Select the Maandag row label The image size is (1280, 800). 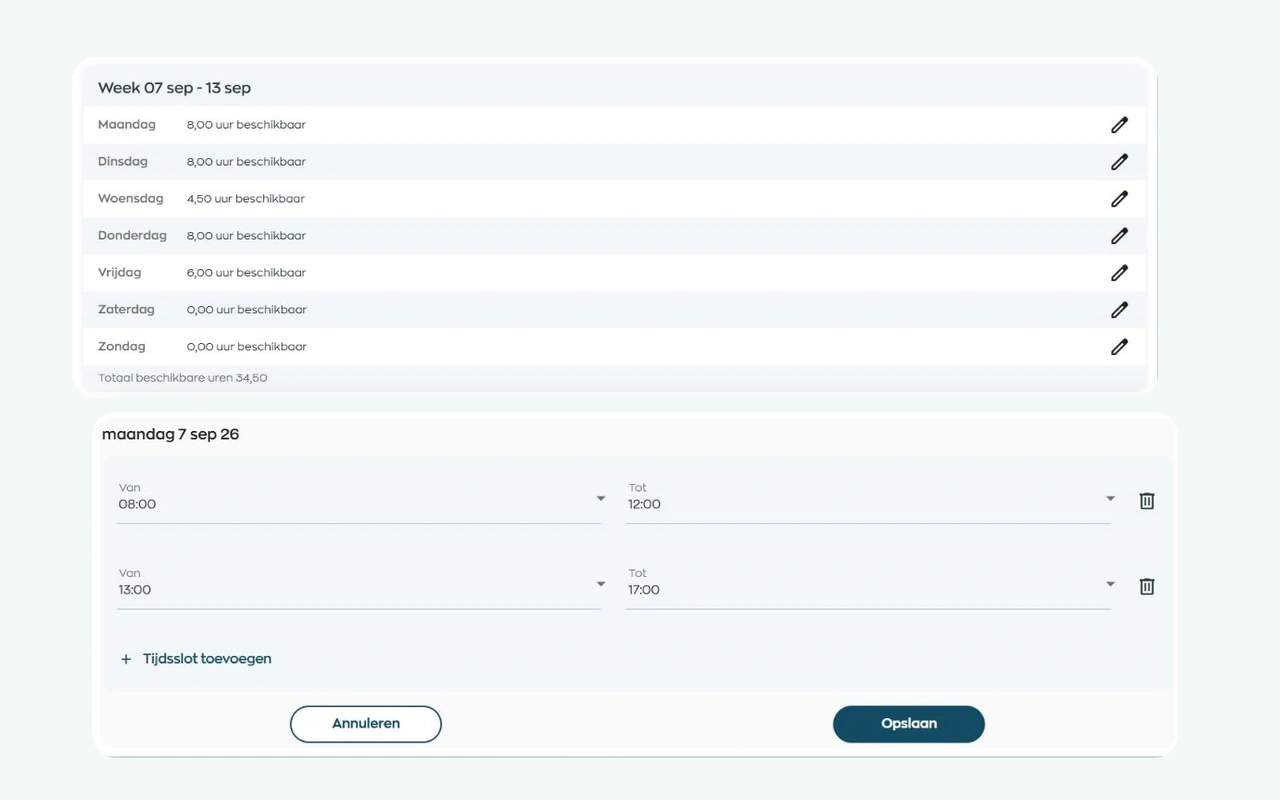point(127,125)
